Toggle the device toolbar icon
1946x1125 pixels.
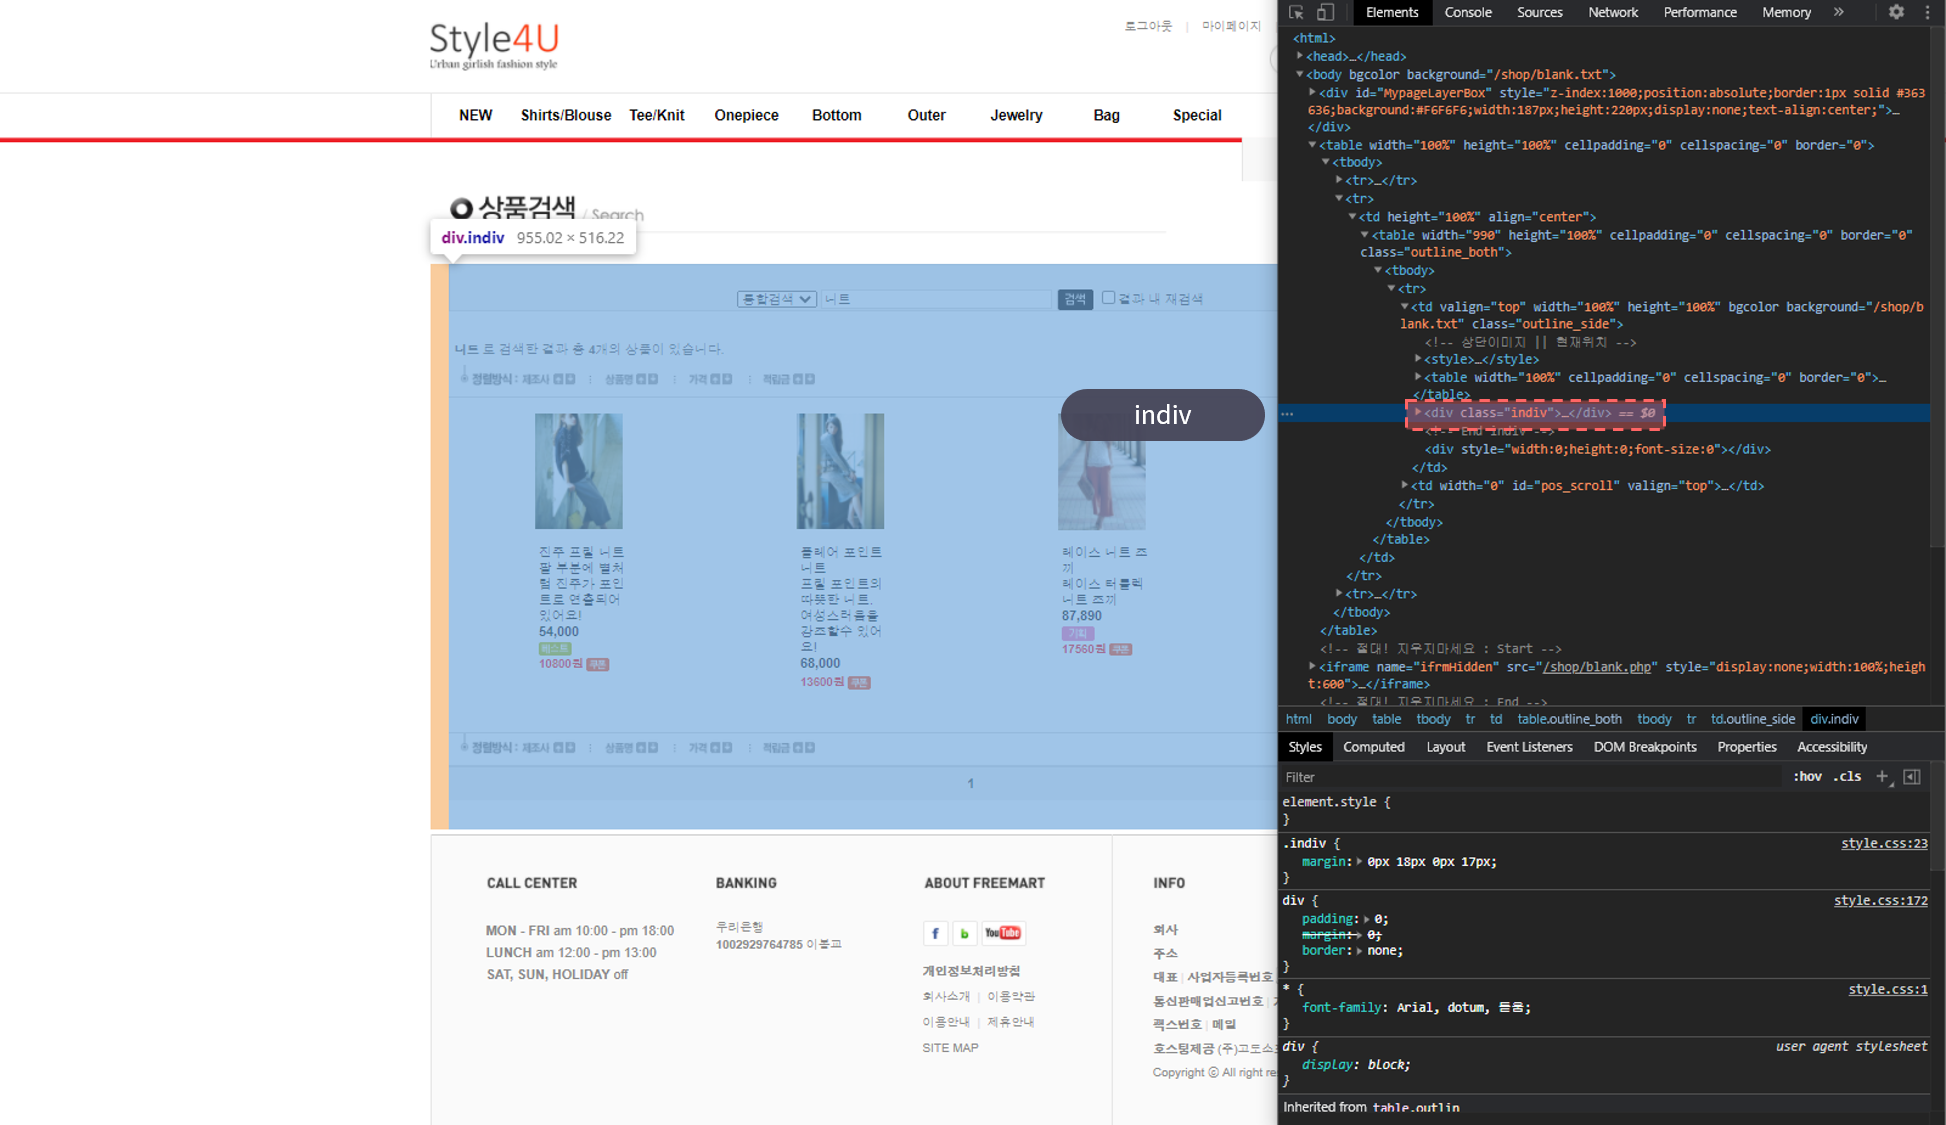[x=1325, y=12]
